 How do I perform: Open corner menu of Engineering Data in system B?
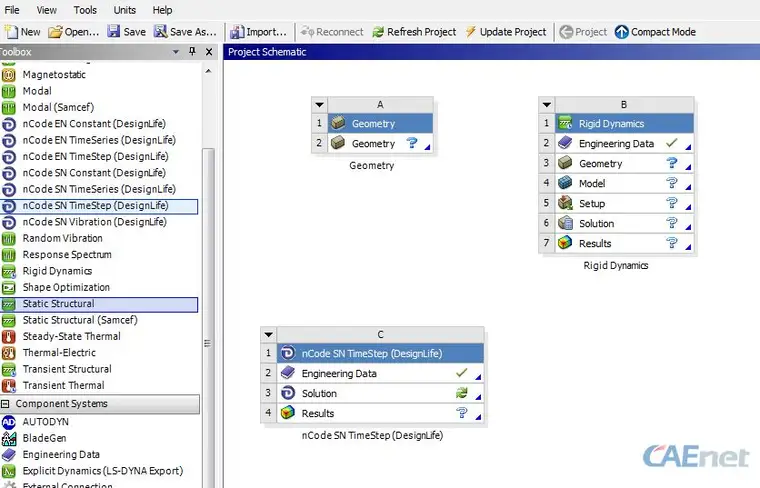[x=688, y=147]
